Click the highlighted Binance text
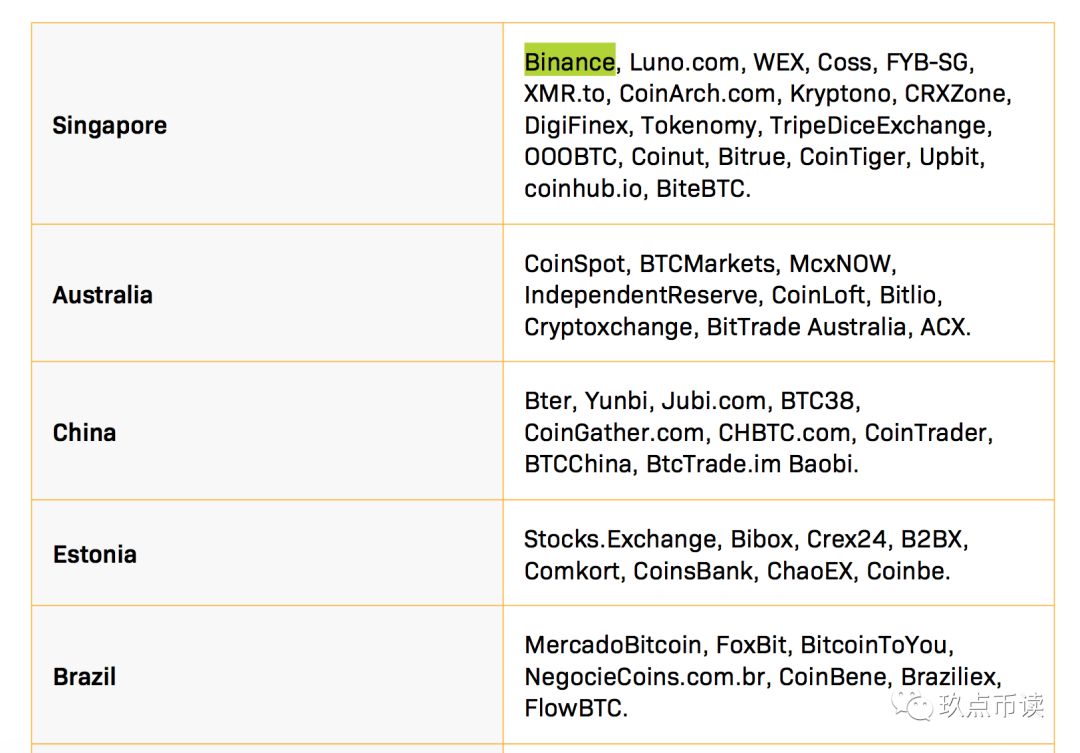 570,62
